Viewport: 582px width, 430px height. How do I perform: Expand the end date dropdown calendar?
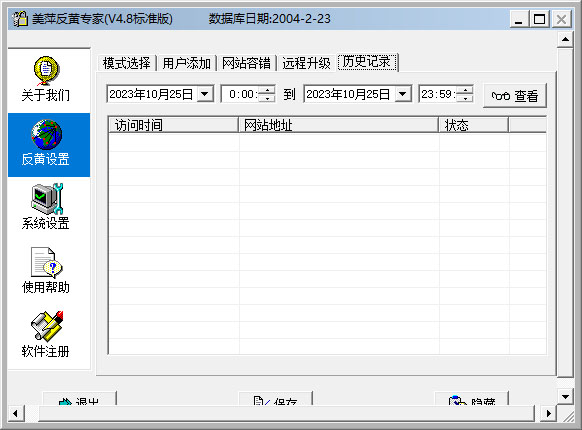[402, 94]
